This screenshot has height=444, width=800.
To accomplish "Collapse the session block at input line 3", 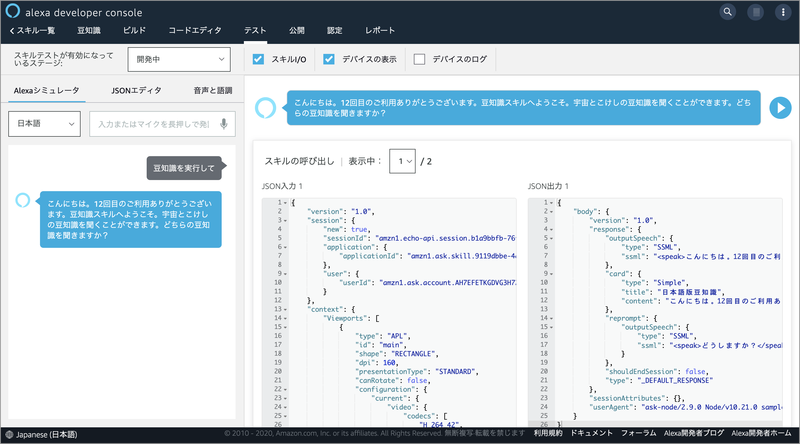I will [285, 221].
